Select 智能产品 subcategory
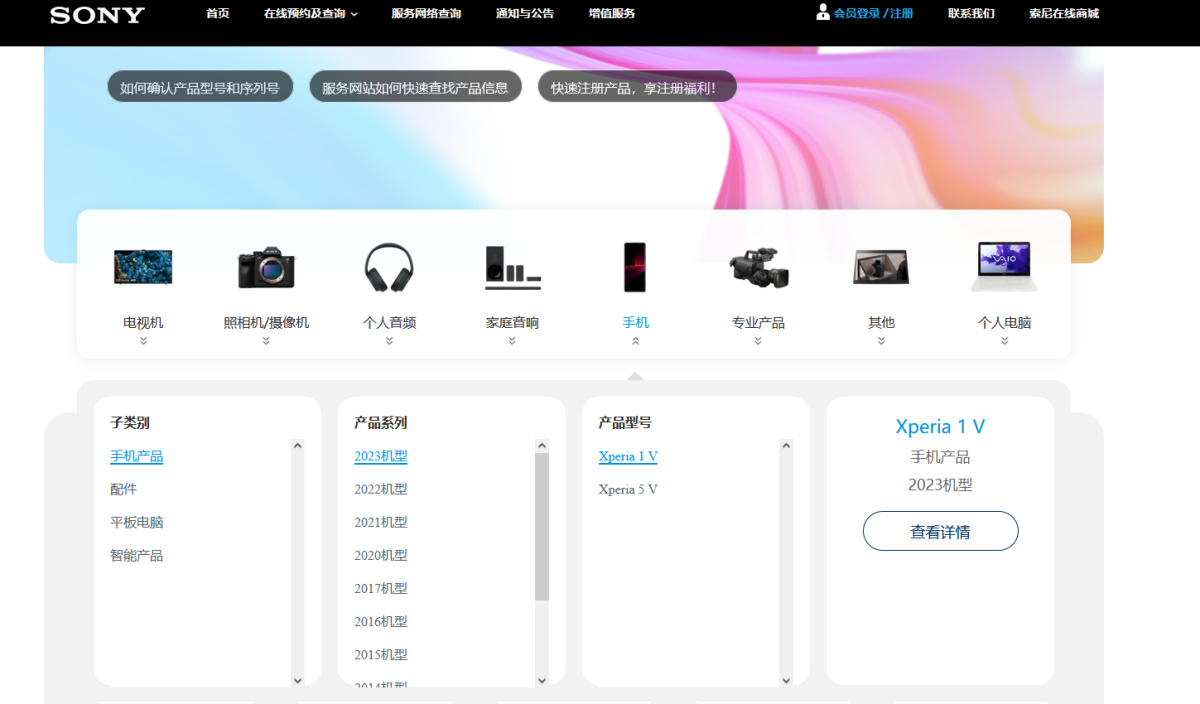The height and width of the screenshot is (704, 1200). pos(136,555)
